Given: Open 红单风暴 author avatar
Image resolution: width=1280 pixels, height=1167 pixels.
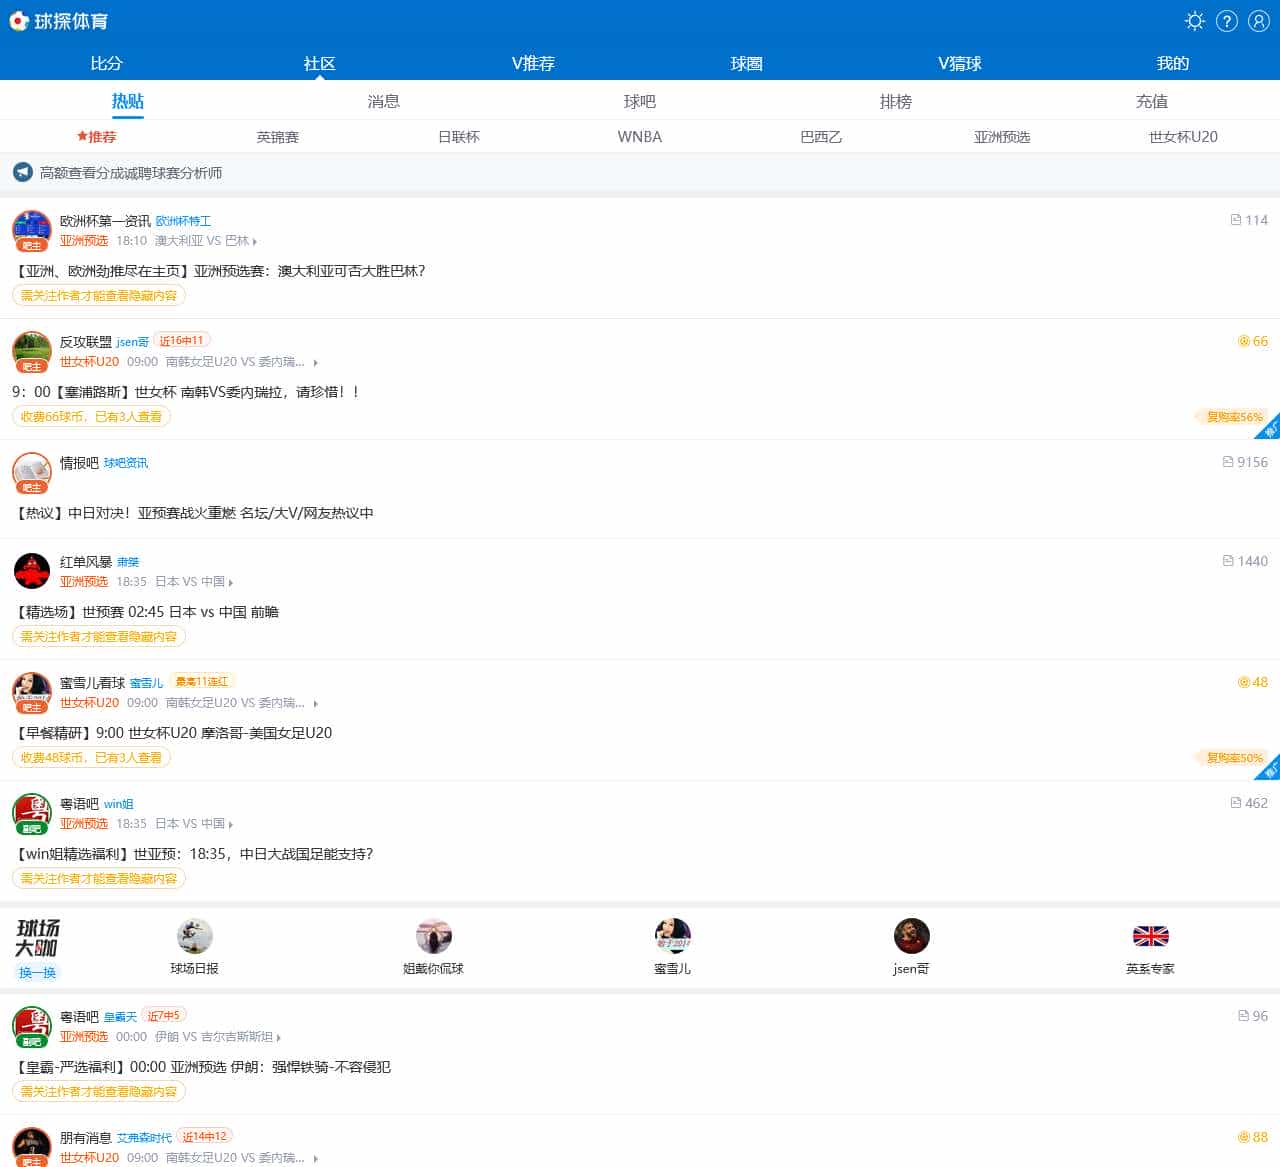Looking at the screenshot, I should pos(32,571).
